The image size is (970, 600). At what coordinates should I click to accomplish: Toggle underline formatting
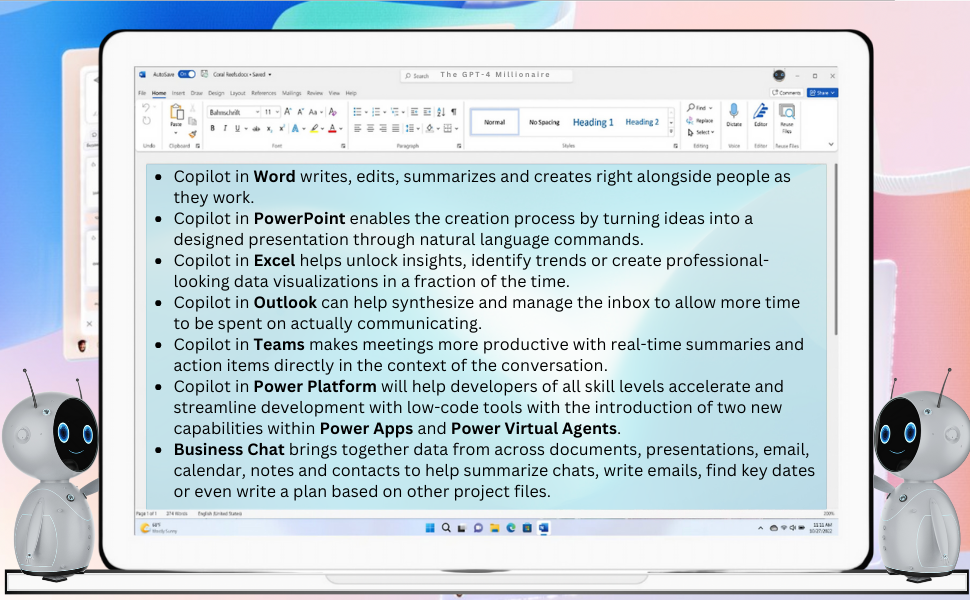point(236,128)
